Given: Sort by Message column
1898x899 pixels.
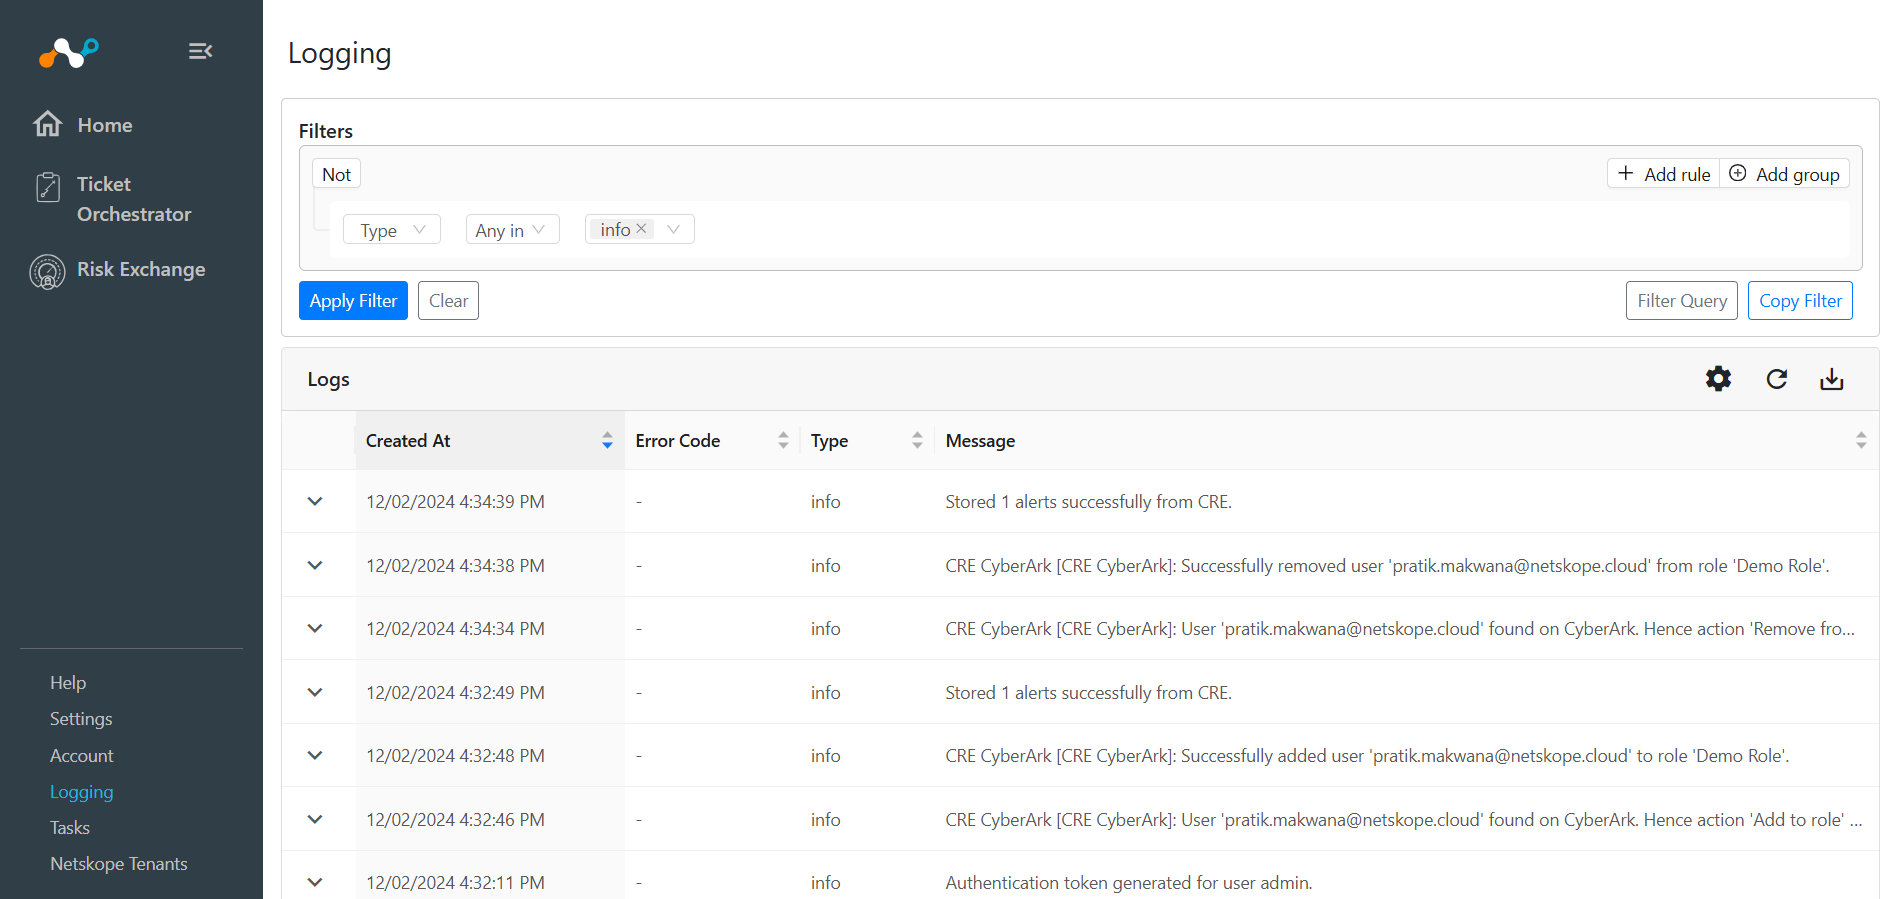Looking at the screenshot, I should (1861, 440).
